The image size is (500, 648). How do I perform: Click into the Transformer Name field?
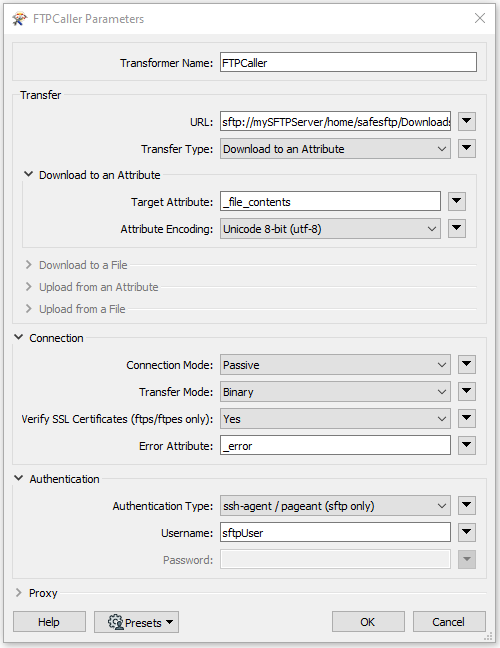[348, 62]
